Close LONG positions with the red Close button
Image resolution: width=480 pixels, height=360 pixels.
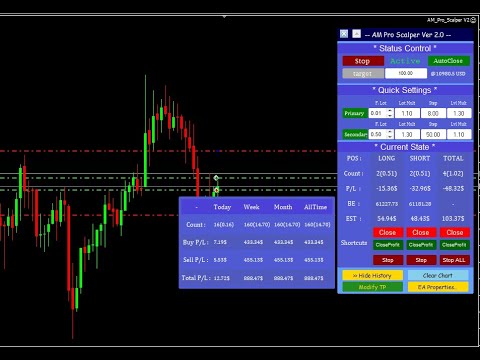[x=388, y=232]
